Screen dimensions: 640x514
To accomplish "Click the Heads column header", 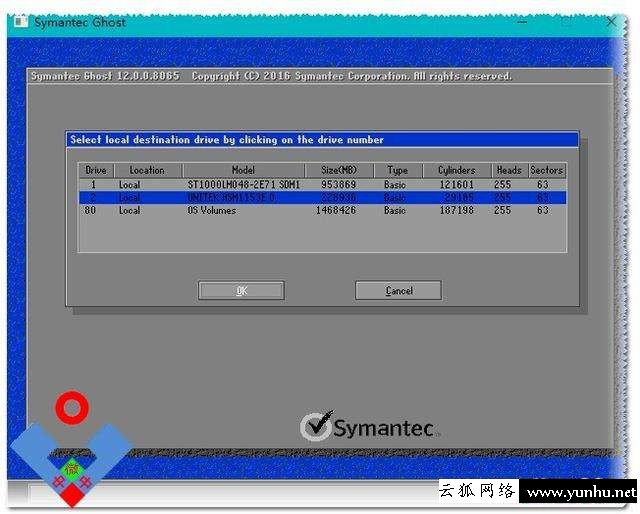I will pos(509,170).
